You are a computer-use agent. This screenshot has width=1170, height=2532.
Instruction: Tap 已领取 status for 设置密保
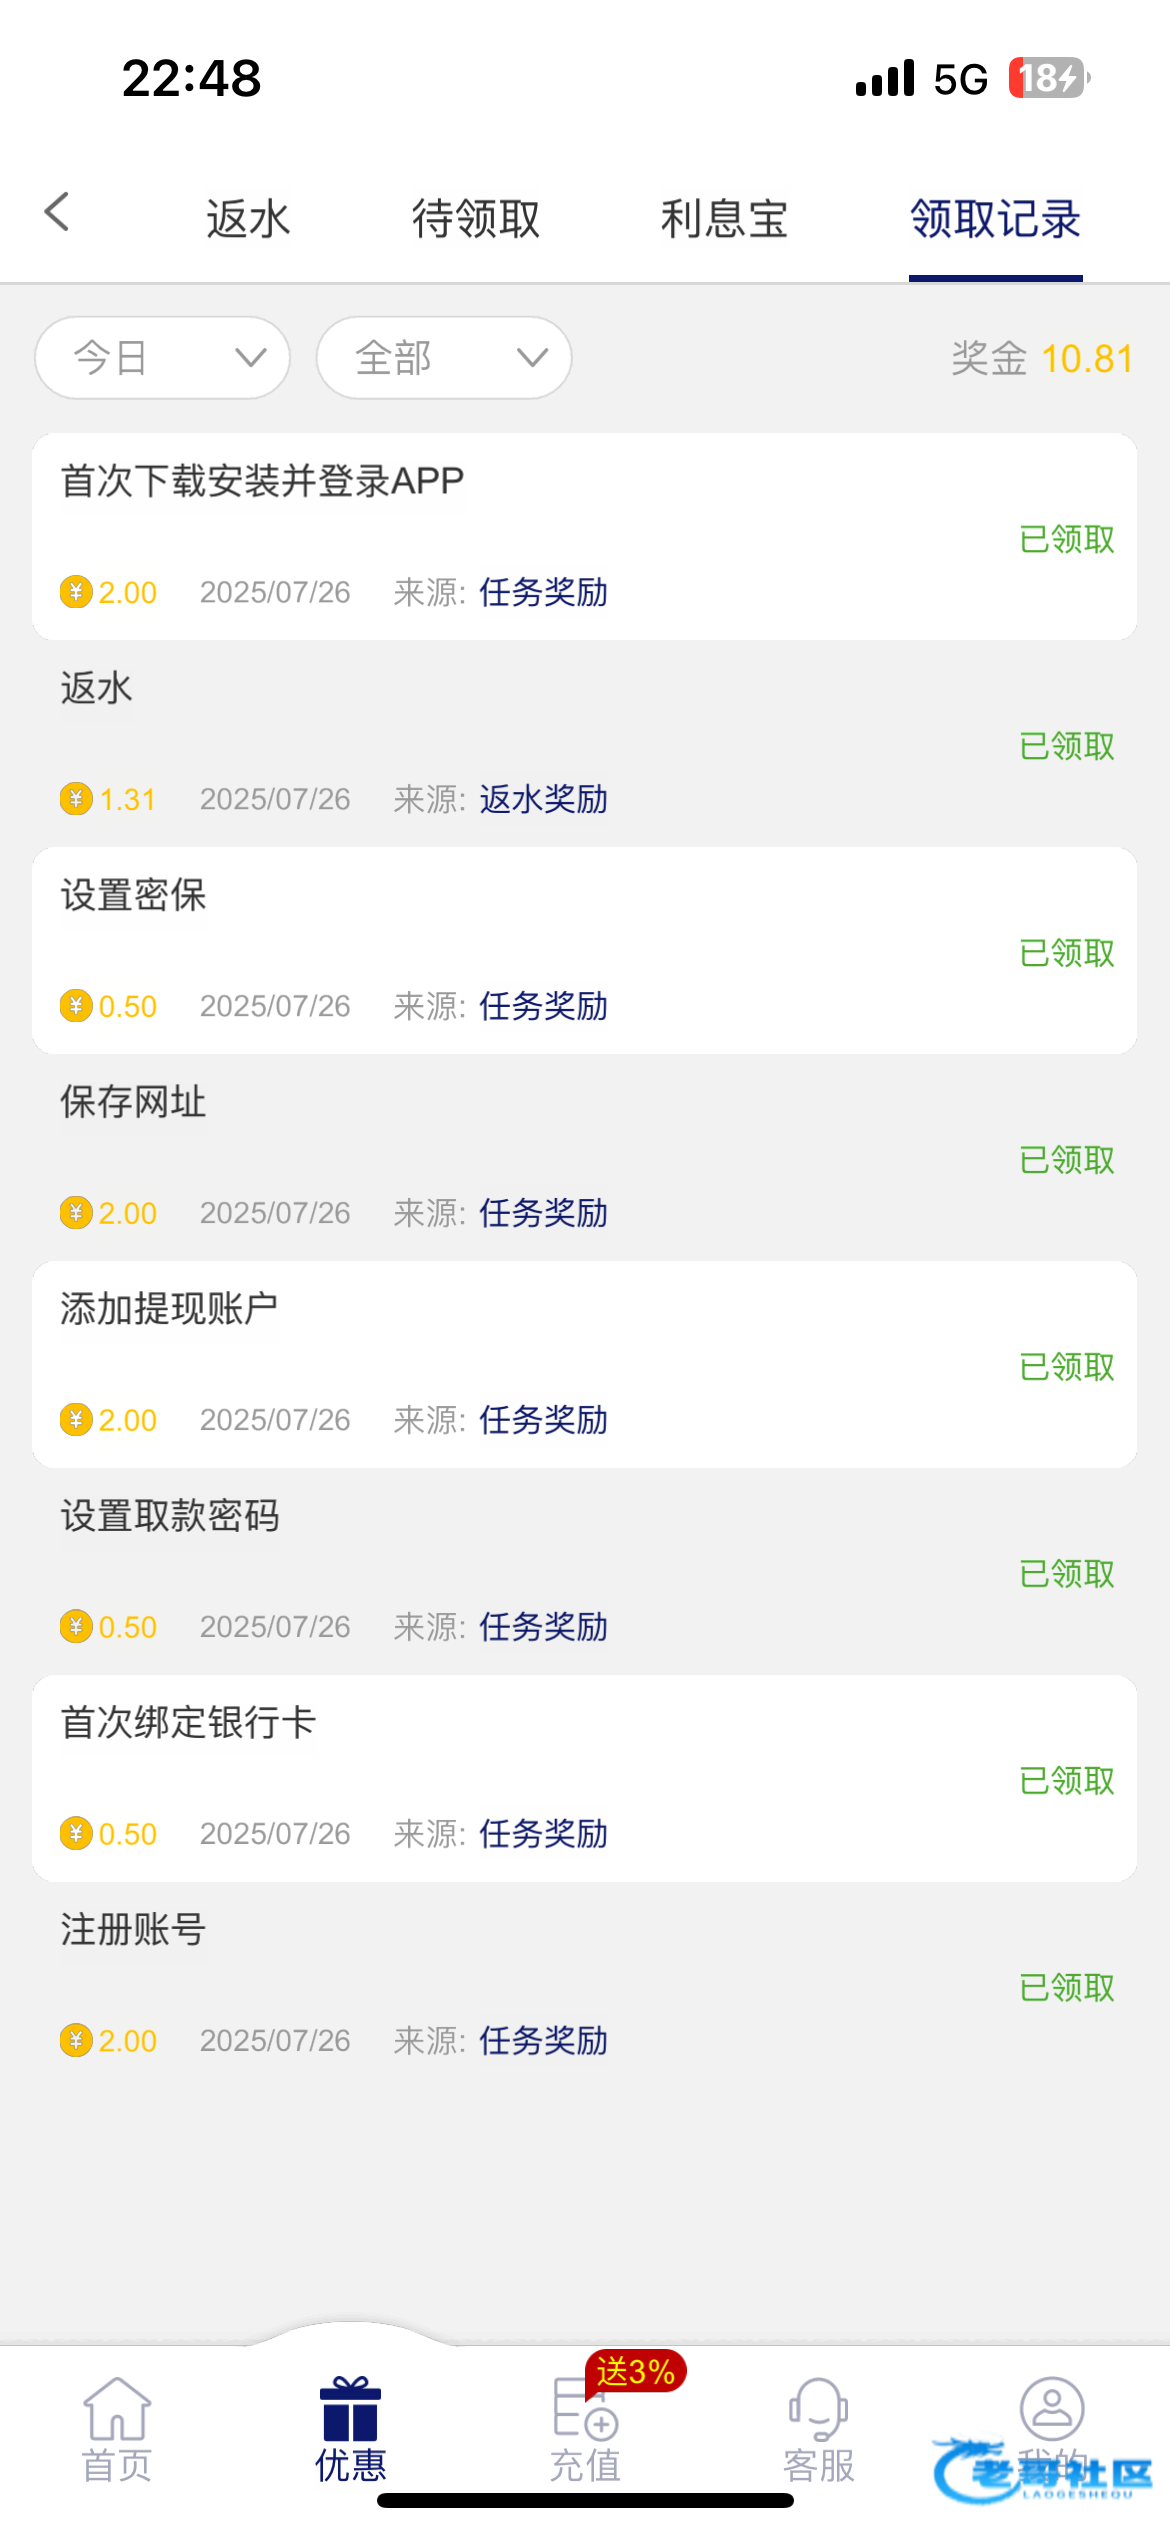[1066, 953]
